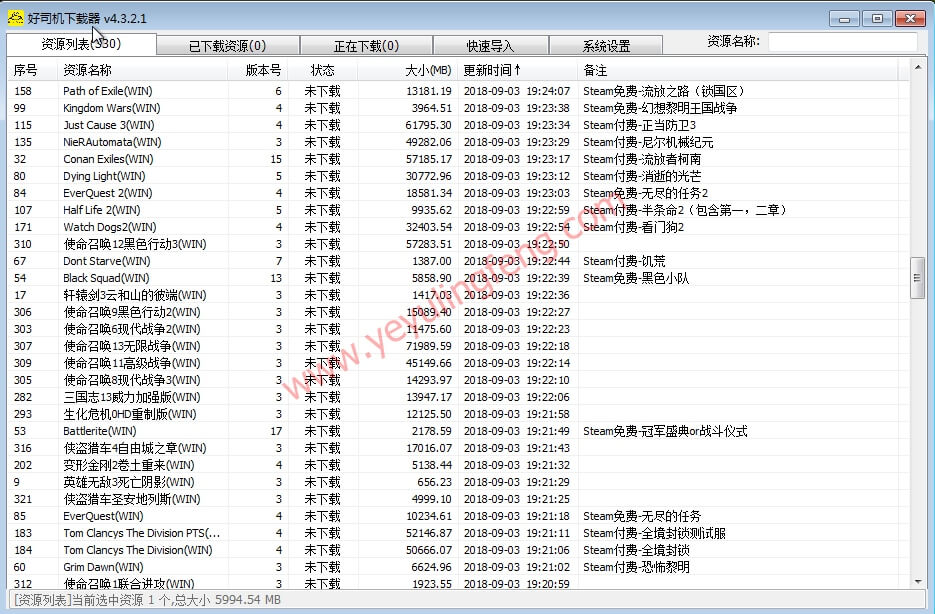The height and width of the screenshot is (614, 935).
Task: Click the timestamp 2018-09-03 19:21:02
Action: (516, 567)
